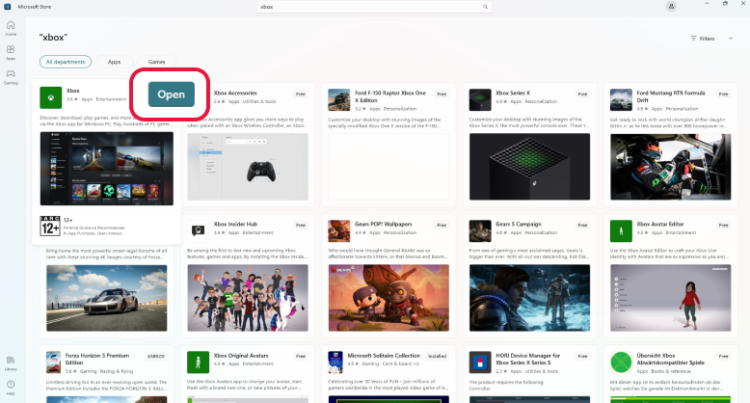This screenshot has width=750, height=403.
Task: Click the Microsoft Store logo icon
Action: [x=7, y=7]
